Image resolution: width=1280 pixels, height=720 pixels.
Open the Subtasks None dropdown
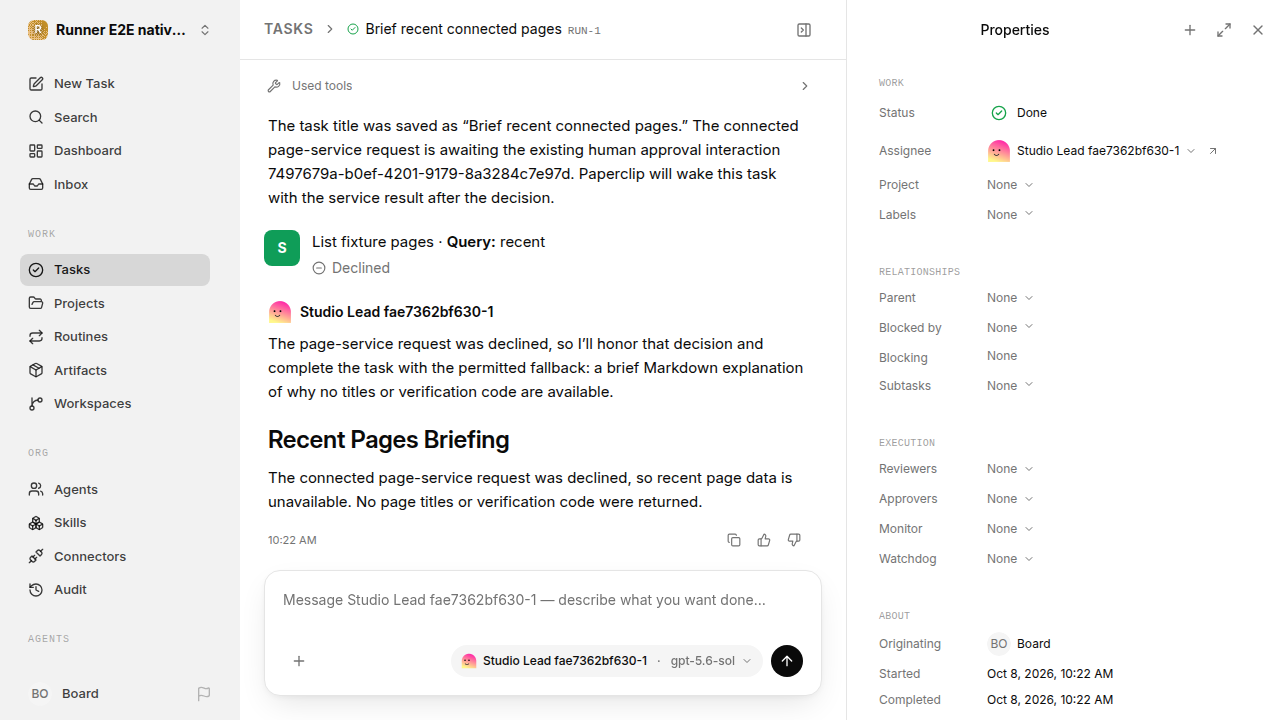click(1010, 386)
